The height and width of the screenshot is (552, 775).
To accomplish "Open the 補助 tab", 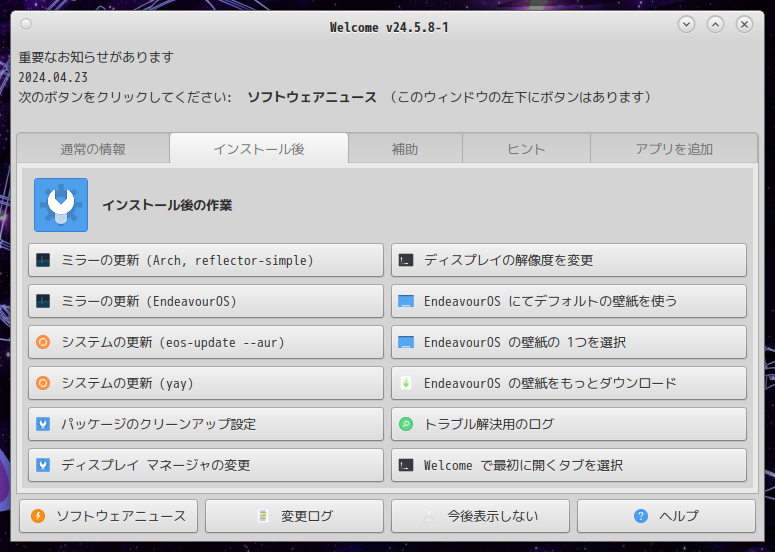I will tap(405, 149).
